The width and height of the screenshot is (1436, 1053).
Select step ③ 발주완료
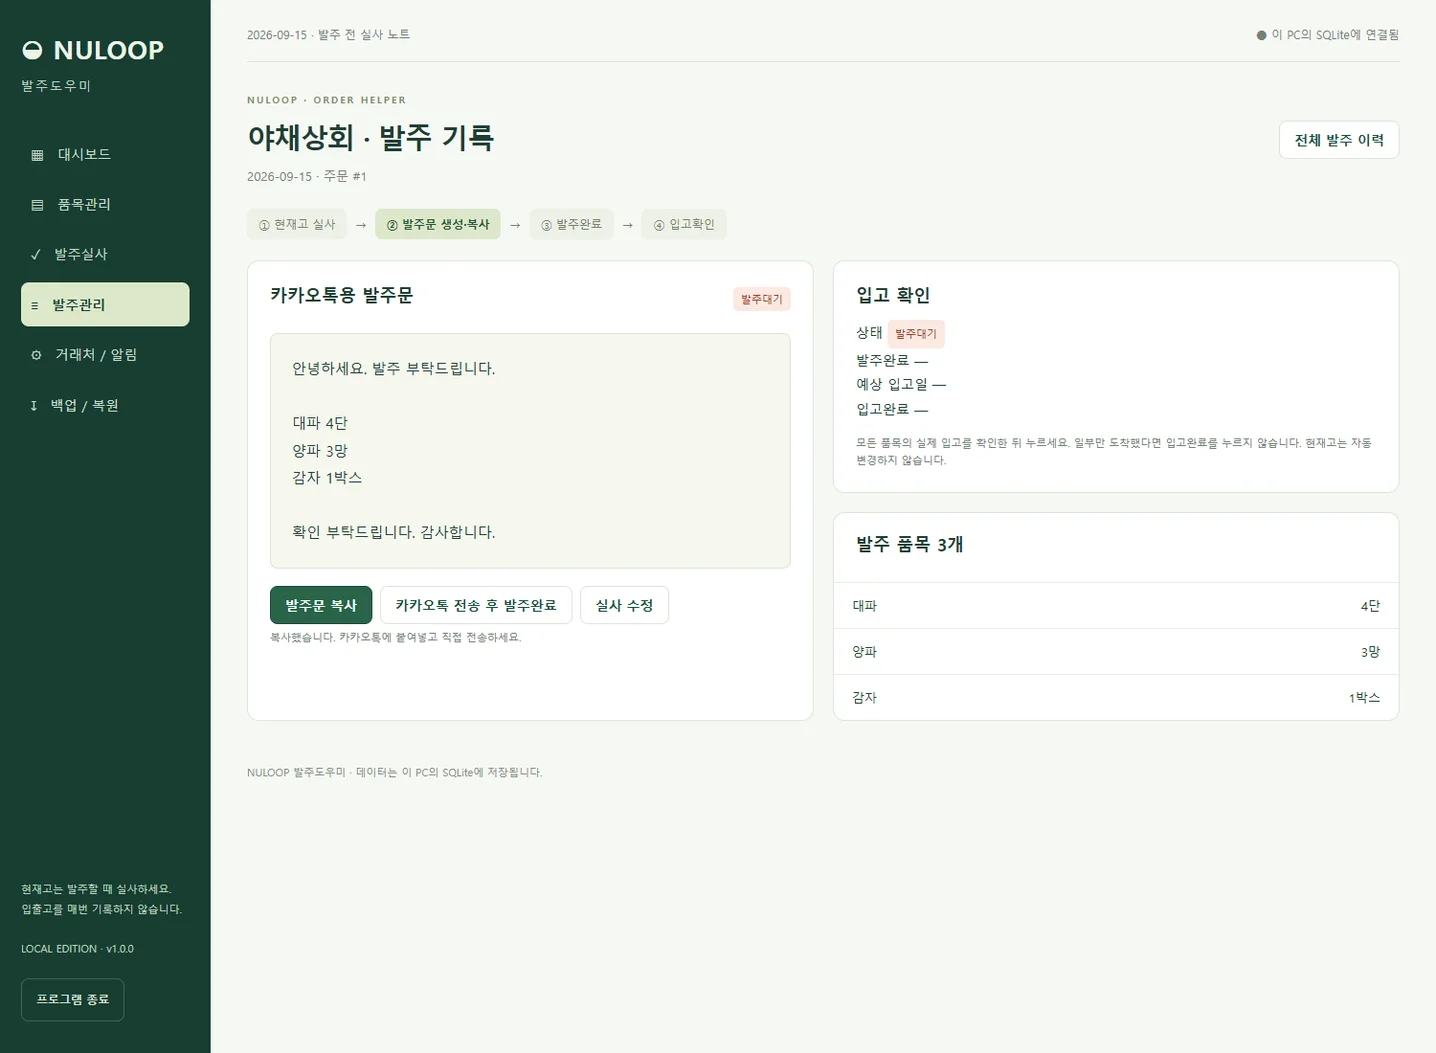click(x=571, y=224)
